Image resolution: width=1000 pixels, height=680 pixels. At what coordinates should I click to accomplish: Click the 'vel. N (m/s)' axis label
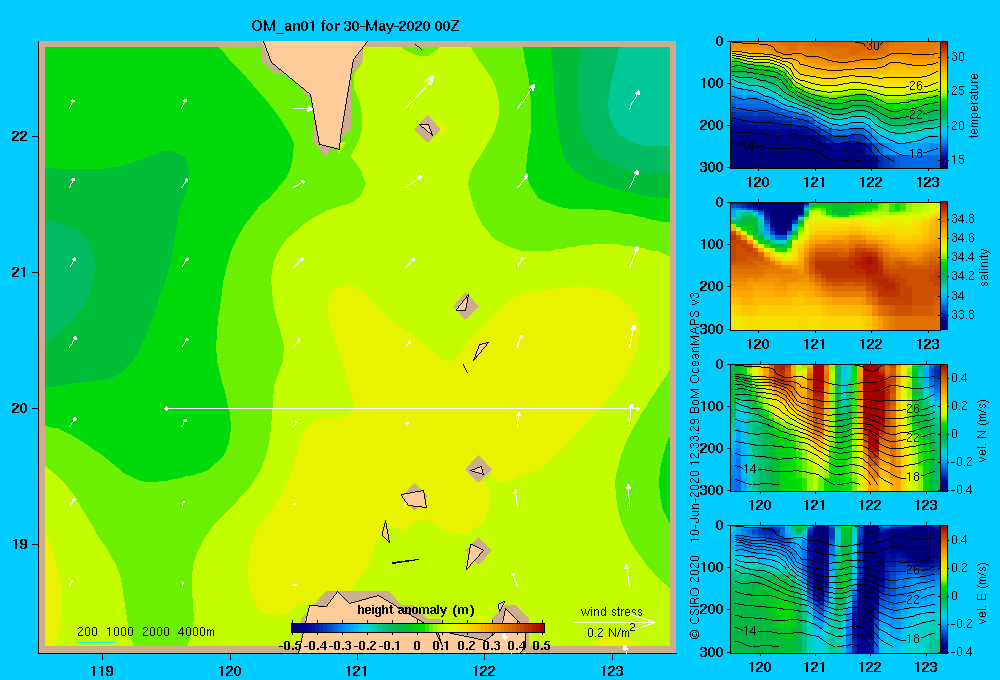983,431
